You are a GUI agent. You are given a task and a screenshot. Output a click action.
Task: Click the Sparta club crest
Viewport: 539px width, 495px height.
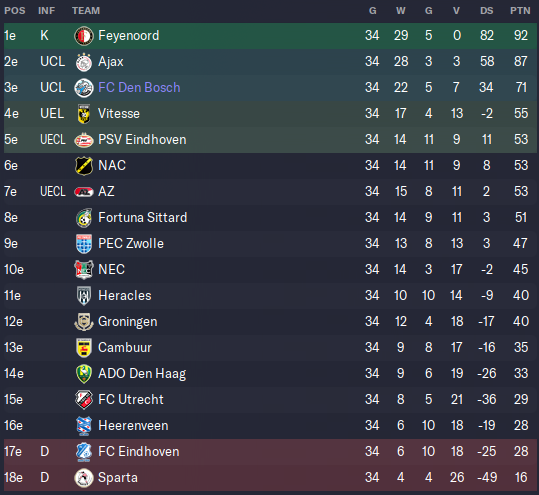tap(84, 478)
